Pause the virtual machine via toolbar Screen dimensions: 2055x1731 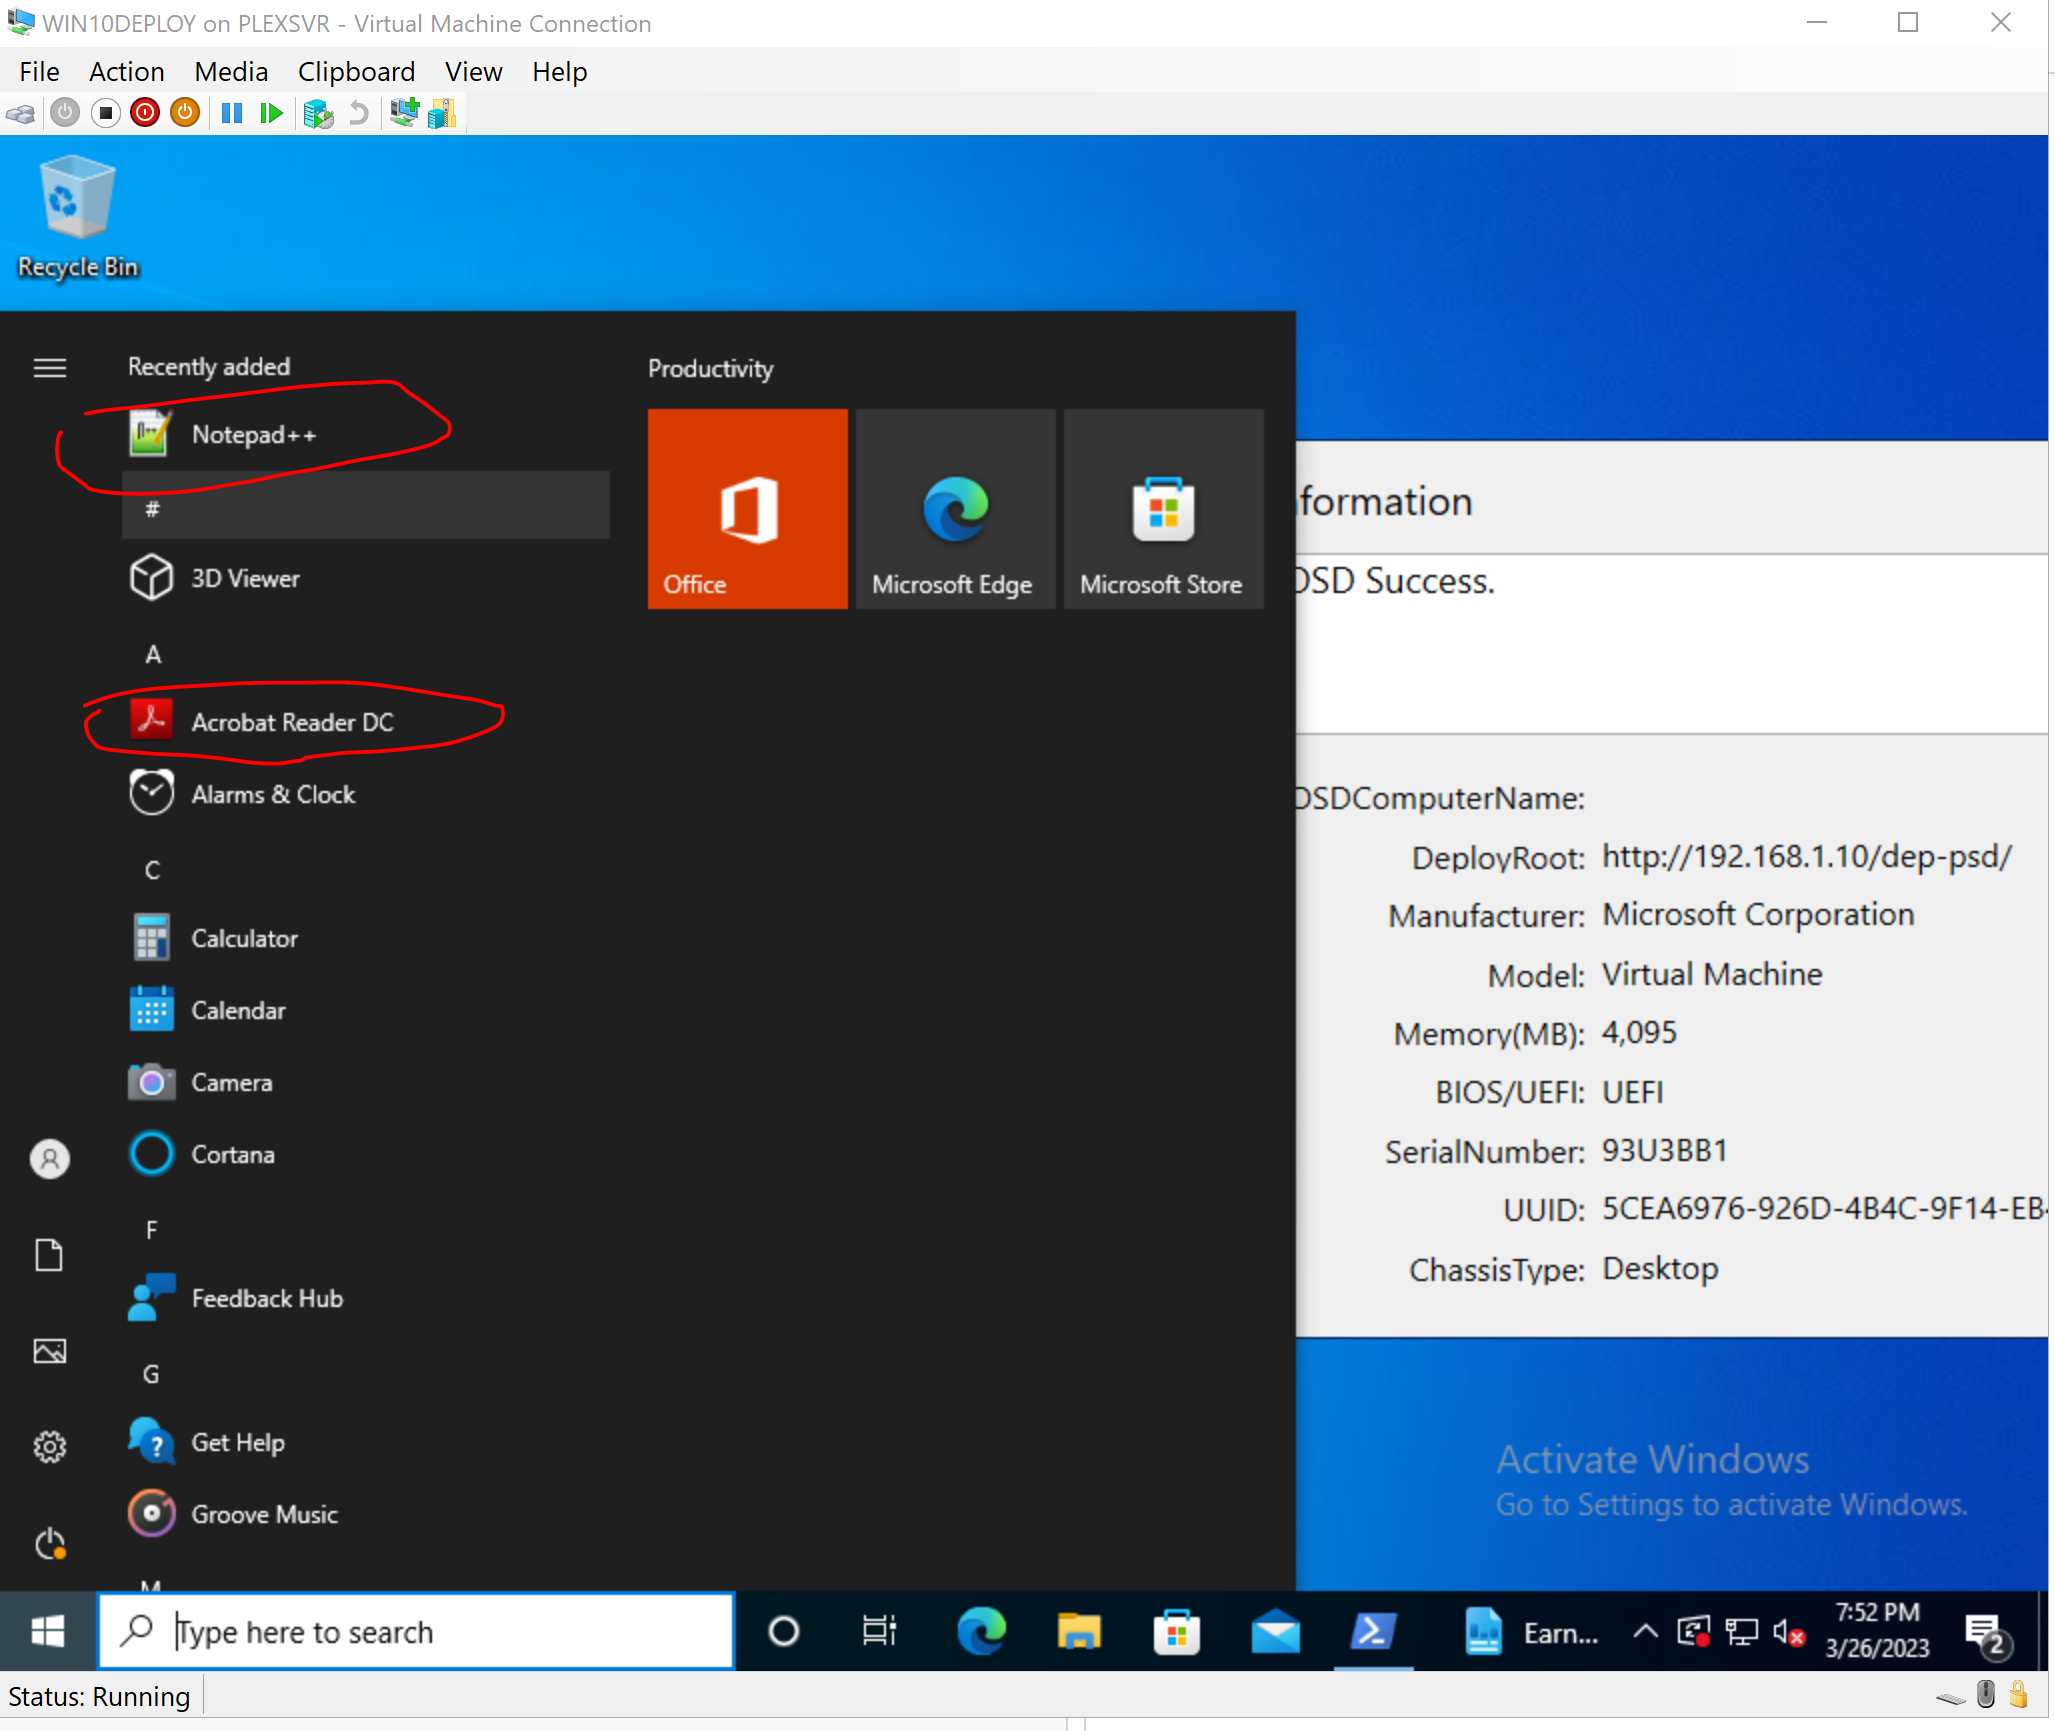(232, 112)
